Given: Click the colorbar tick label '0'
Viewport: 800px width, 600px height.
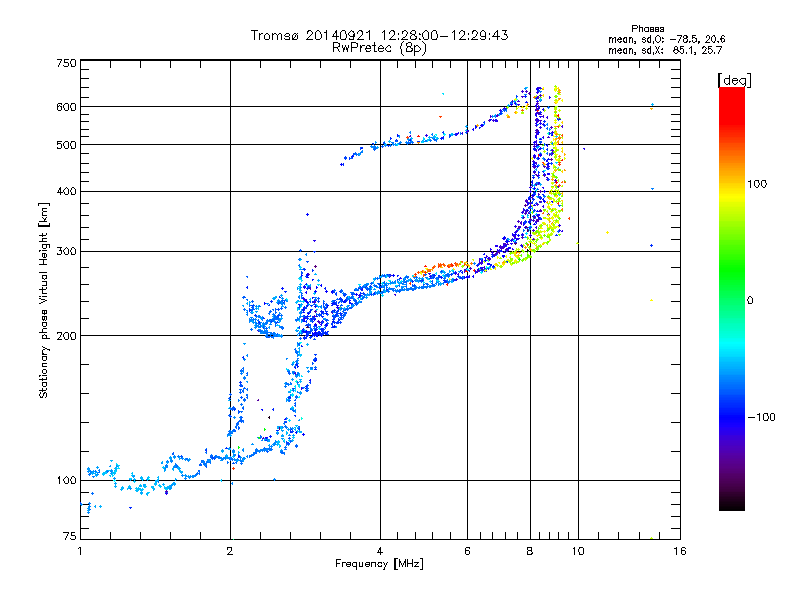Looking at the screenshot, I should (750, 301).
